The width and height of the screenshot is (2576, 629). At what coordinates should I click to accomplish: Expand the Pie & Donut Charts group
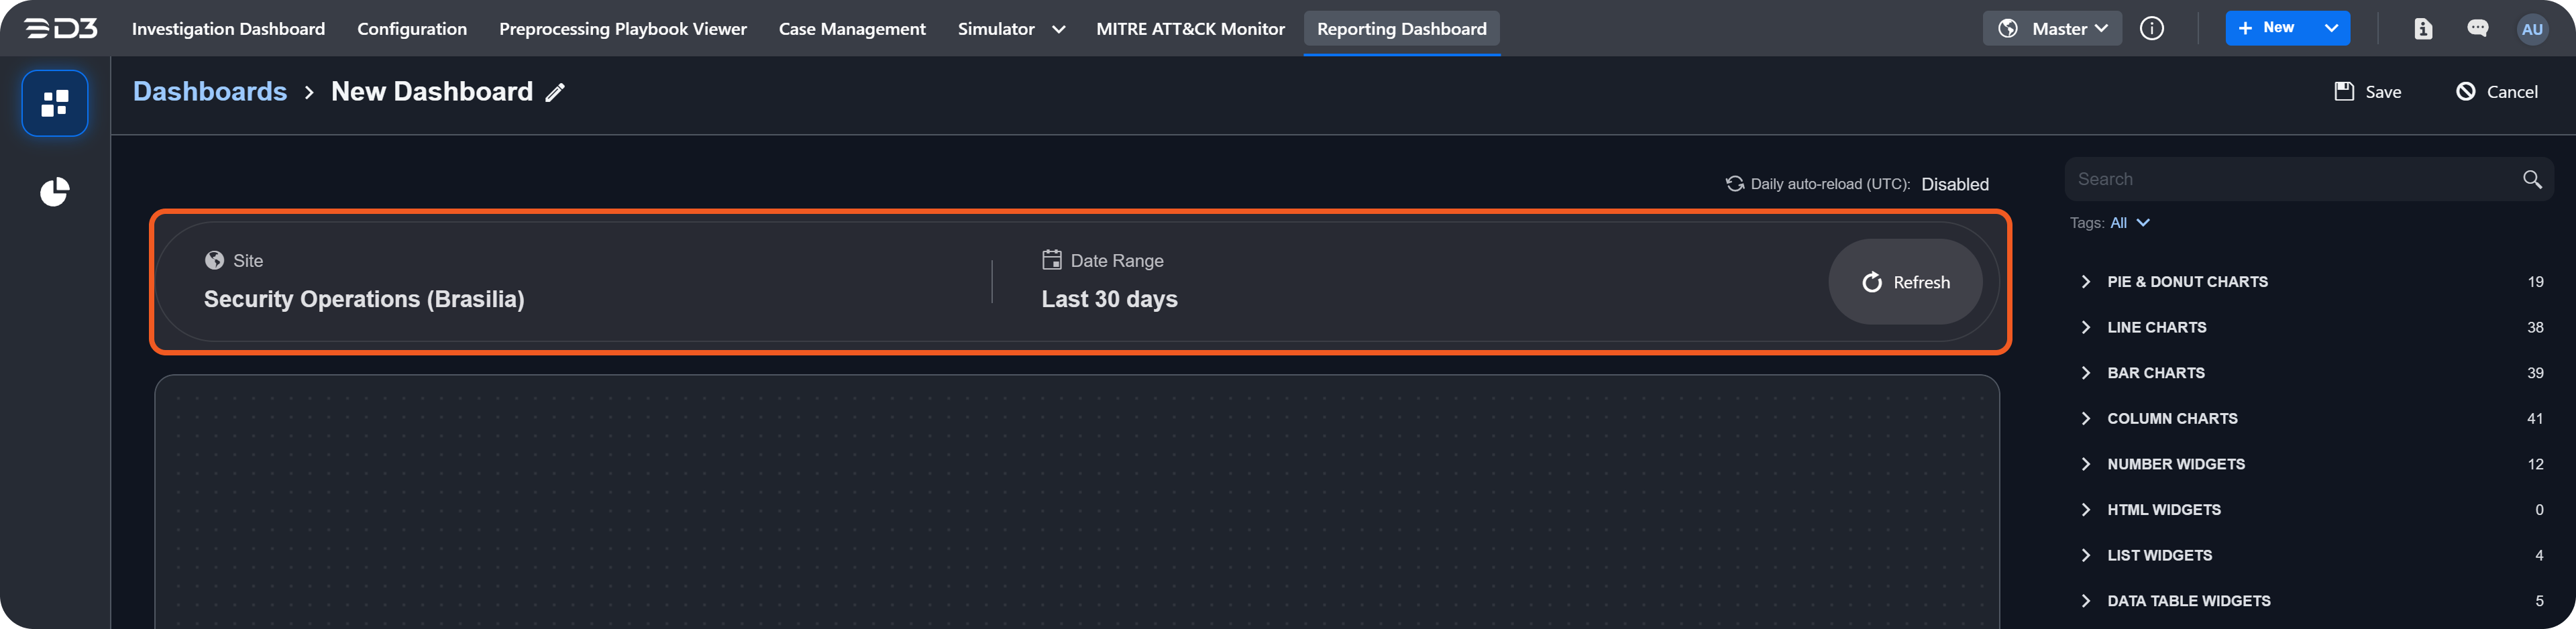(2186, 282)
